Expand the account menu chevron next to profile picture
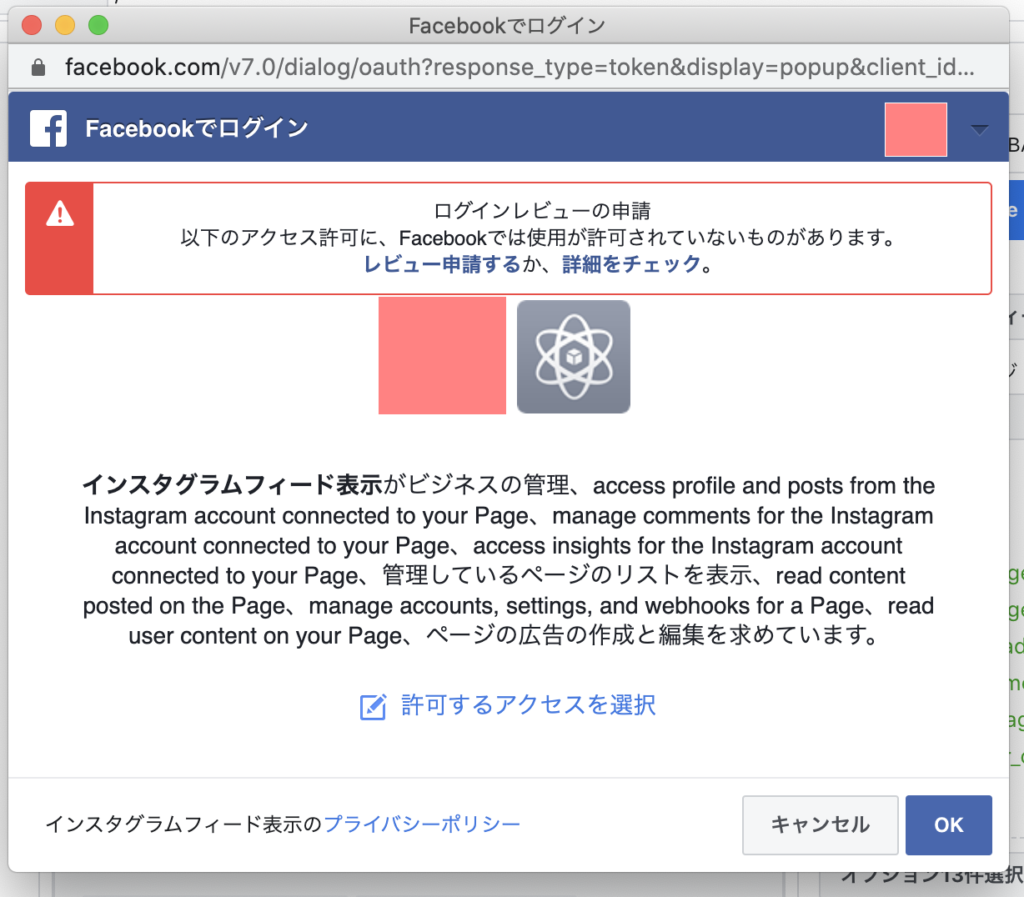The width and height of the screenshot is (1024, 897). (x=978, y=128)
